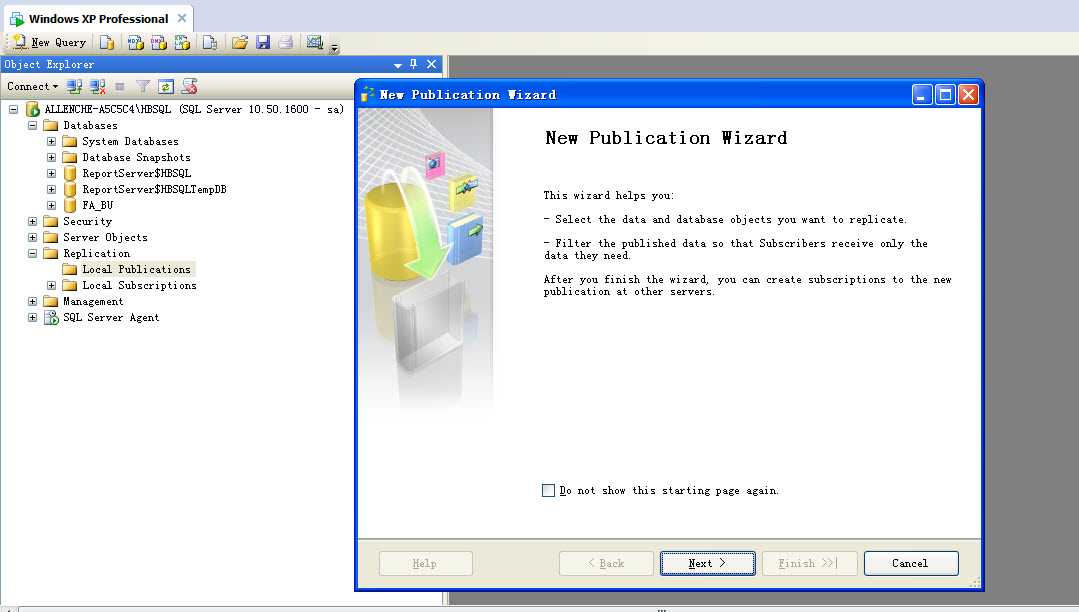This screenshot has width=1079, height=612.
Task: Expand ReportServer$HBSQLTempDB database node
Action: point(52,189)
